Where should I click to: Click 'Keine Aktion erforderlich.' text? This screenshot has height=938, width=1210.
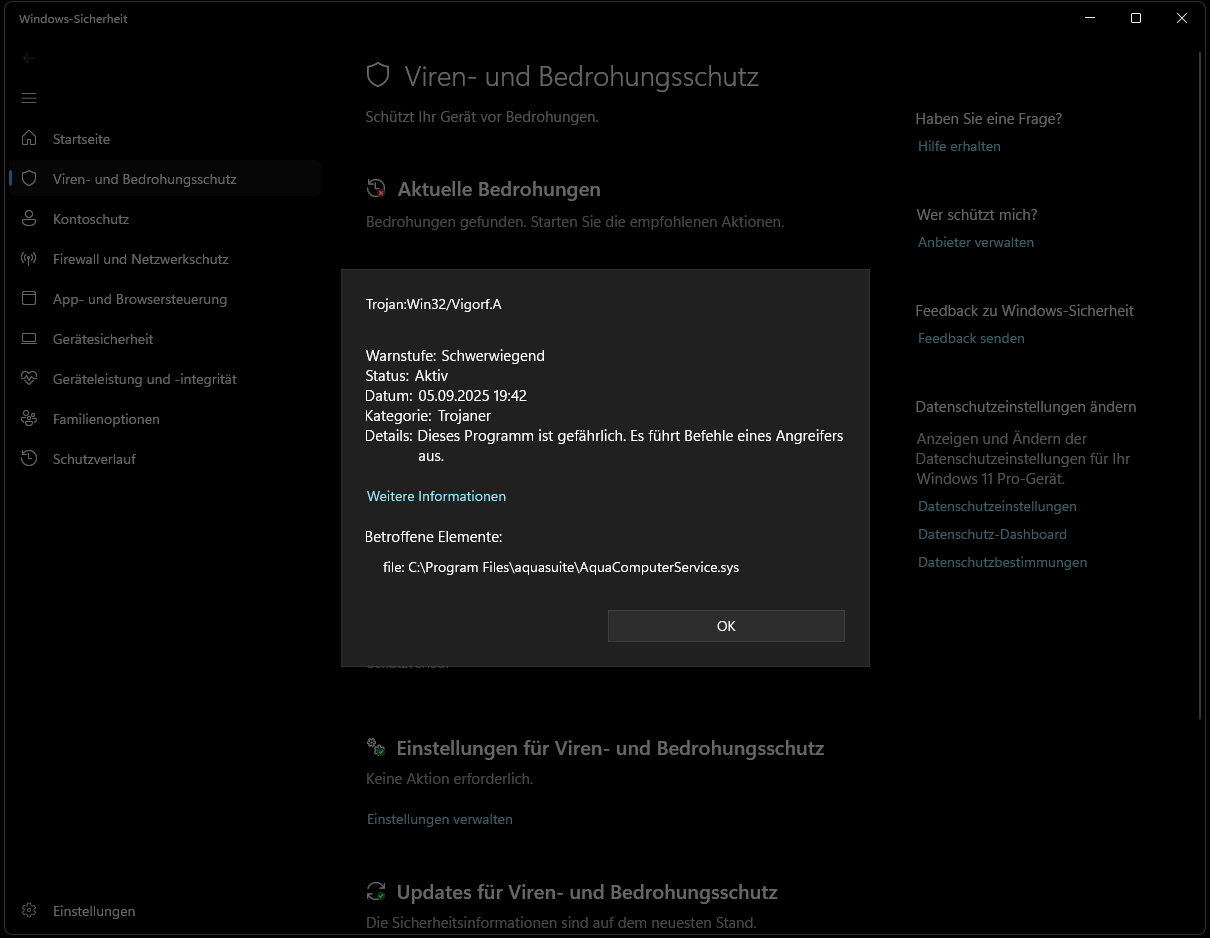[449, 778]
